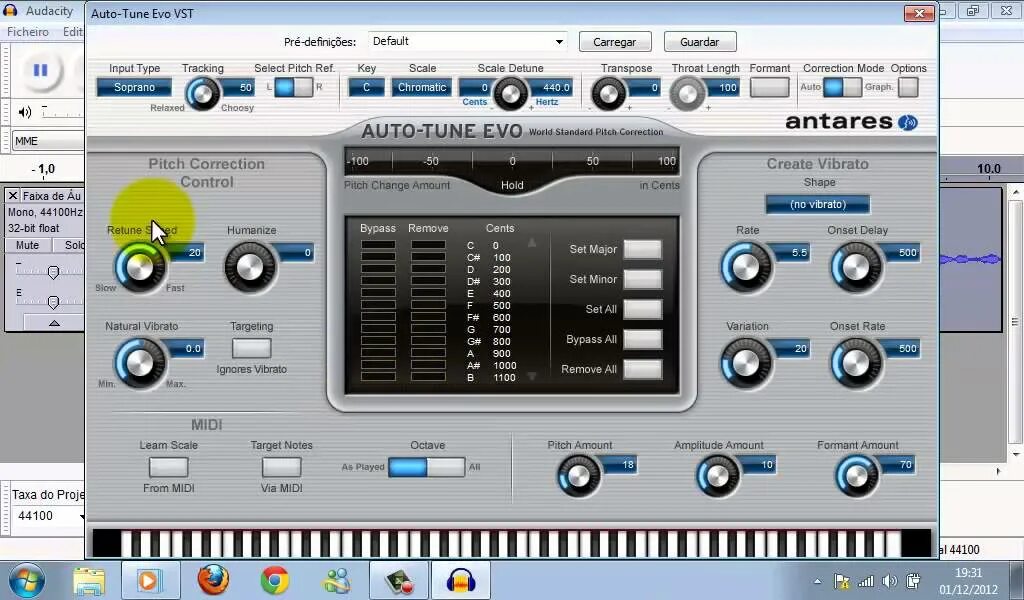Open Chrome from the taskbar
The image size is (1024, 600).
pyautogui.click(x=274, y=580)
